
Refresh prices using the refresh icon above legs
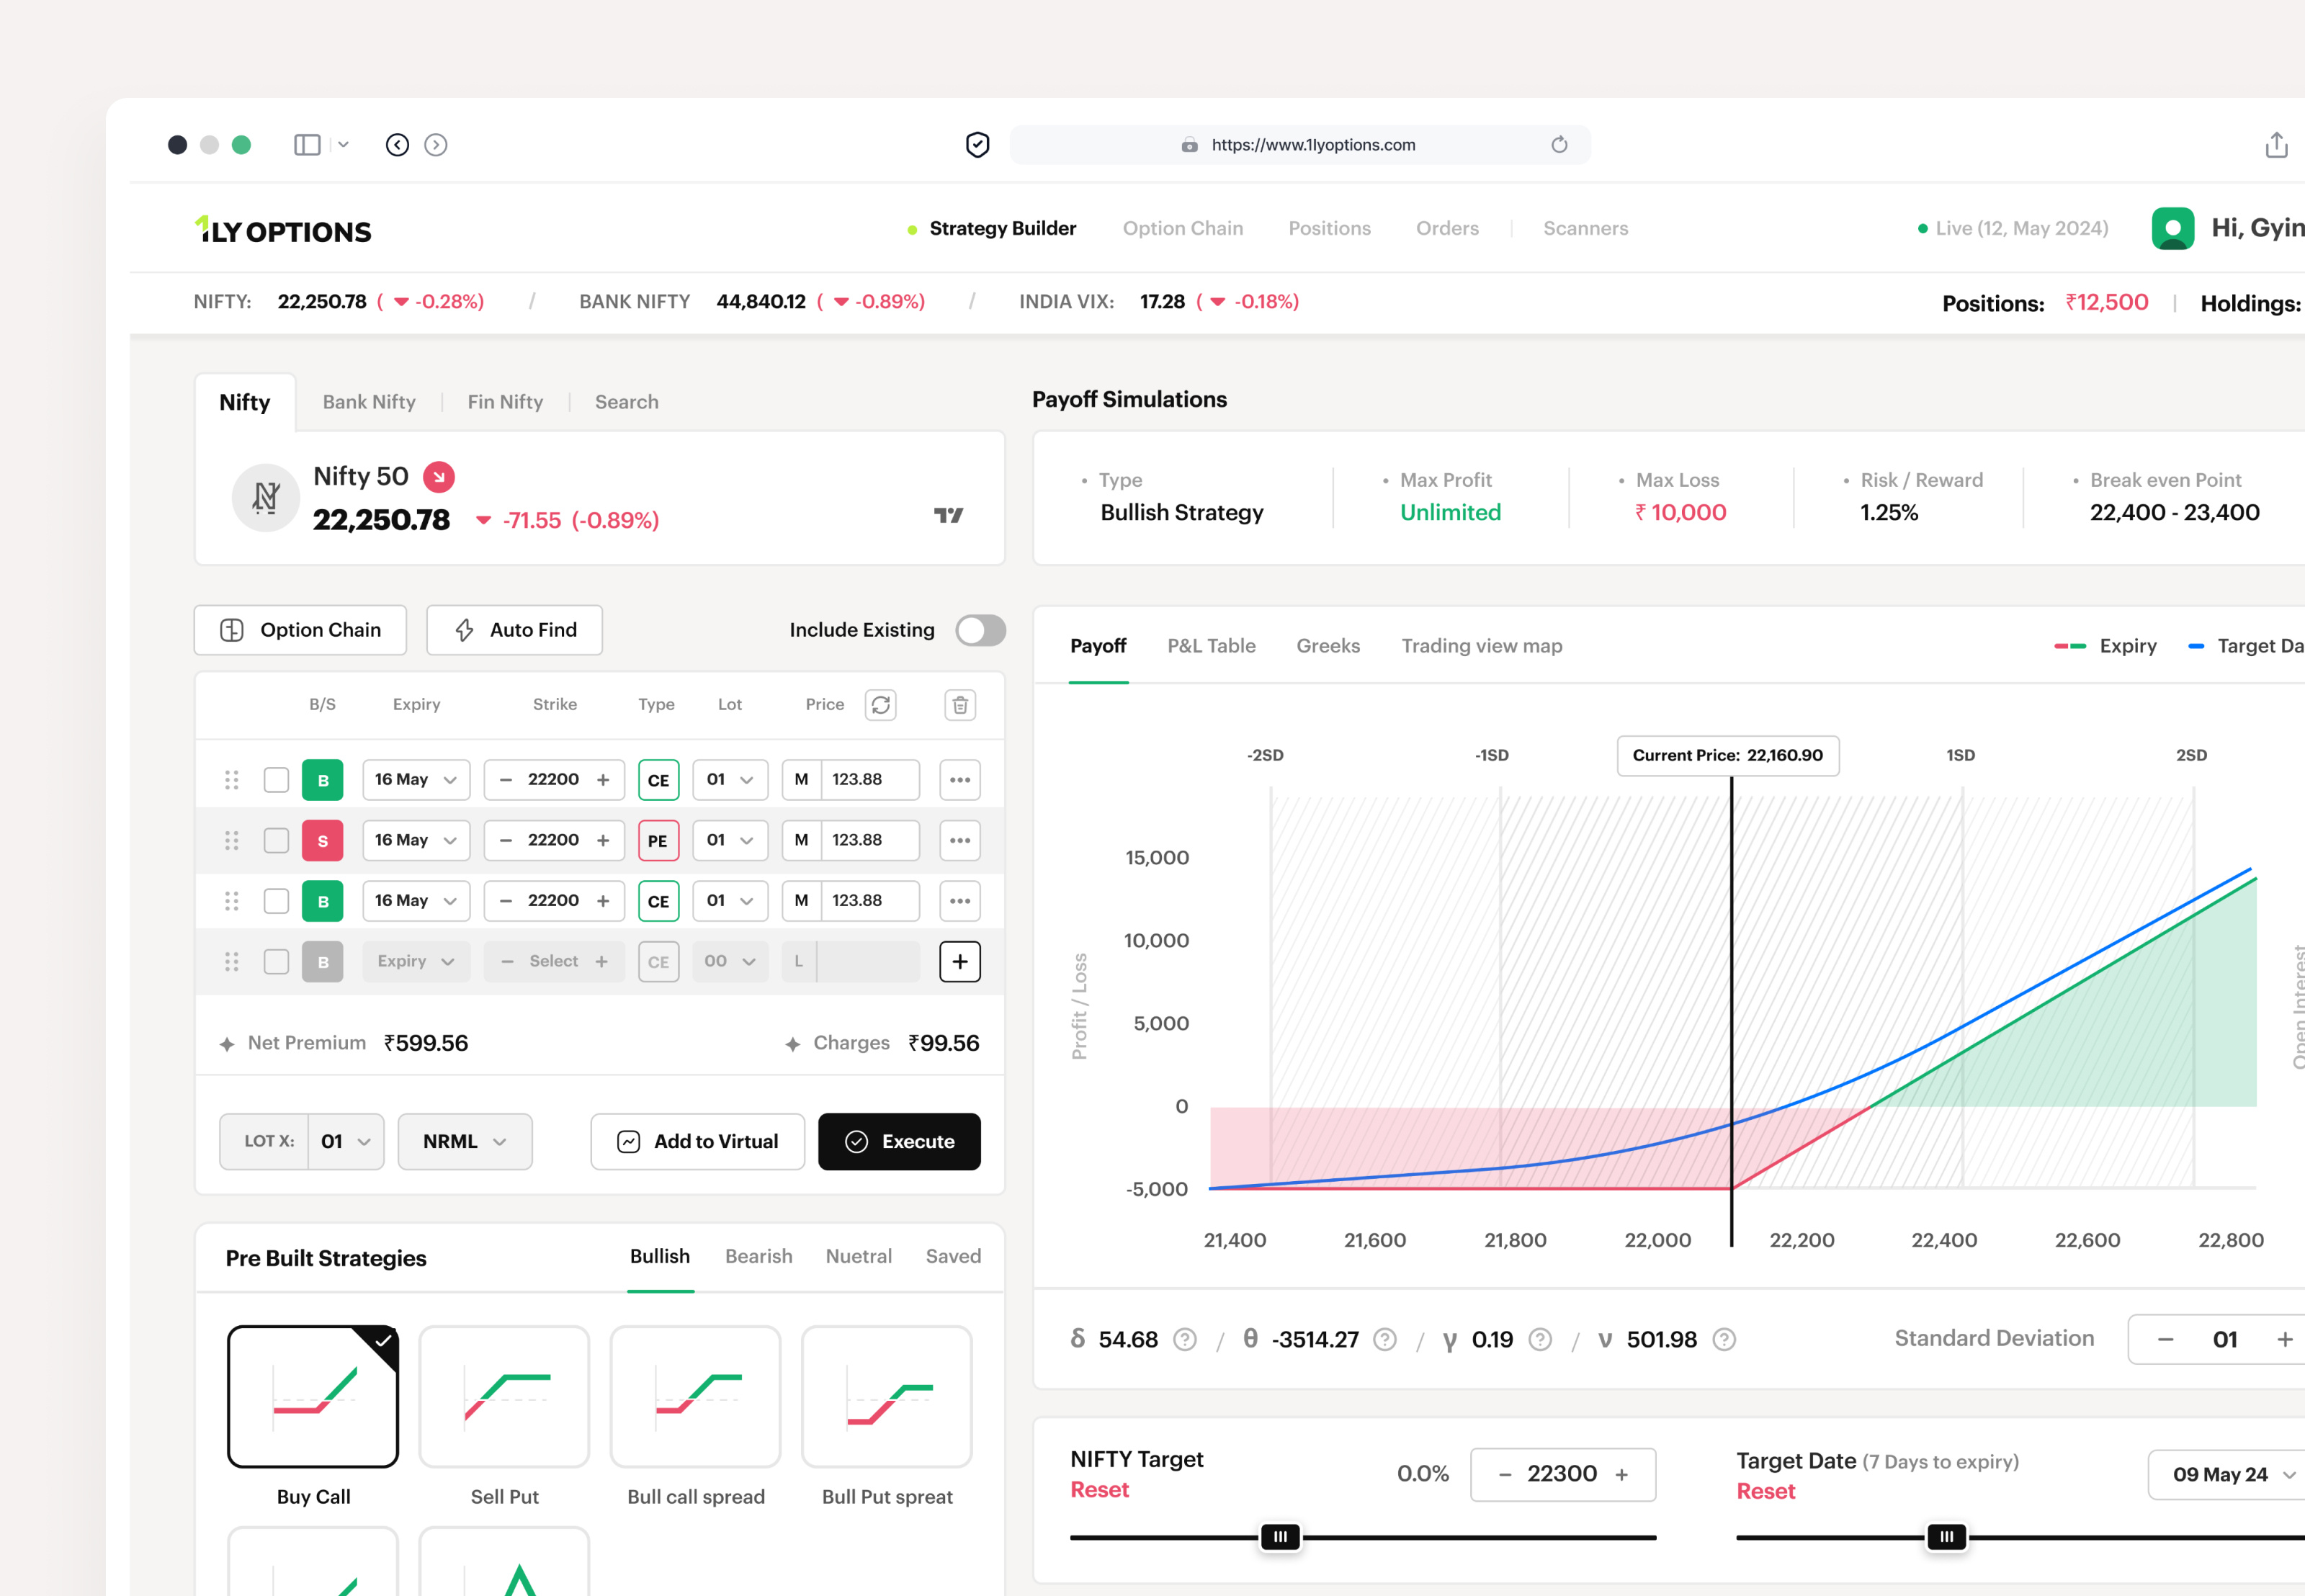(x=881, y=705)
